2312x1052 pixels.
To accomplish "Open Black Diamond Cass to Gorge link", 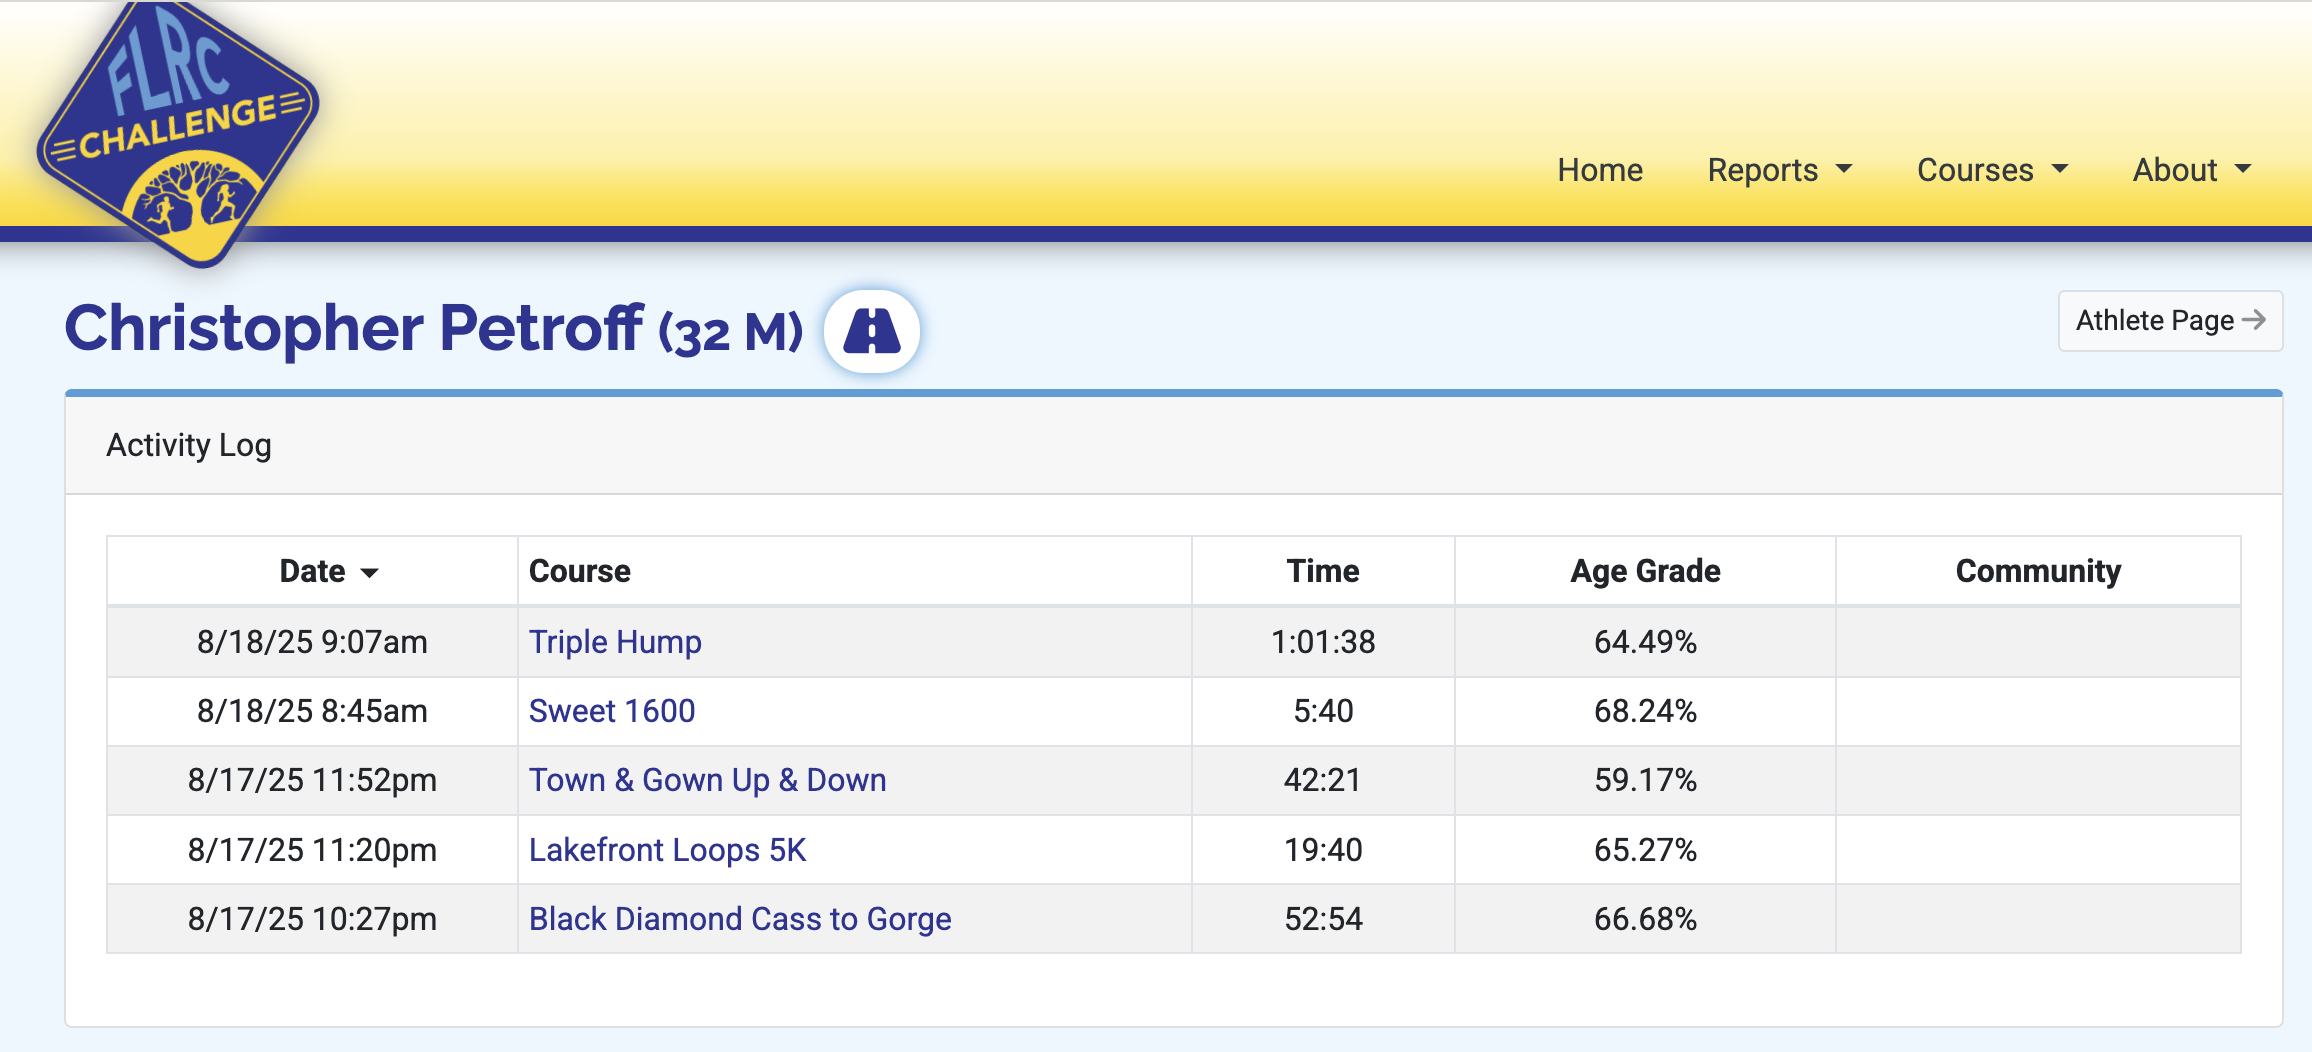I will (x=739, y=919).
